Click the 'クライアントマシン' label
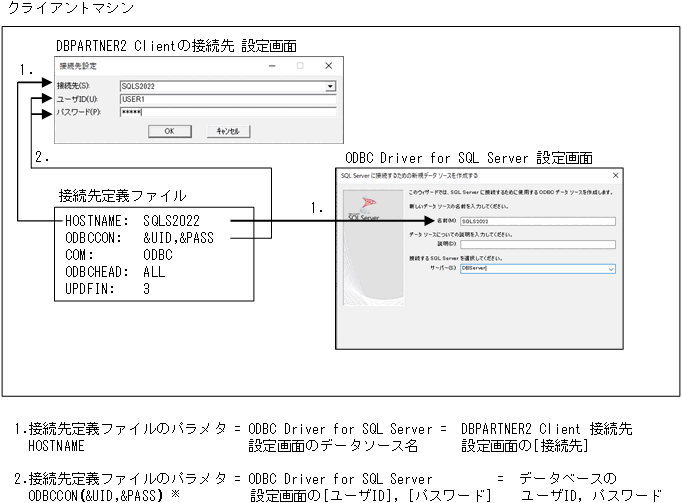Viewport: 682px width, 503px height. (70, 8)
